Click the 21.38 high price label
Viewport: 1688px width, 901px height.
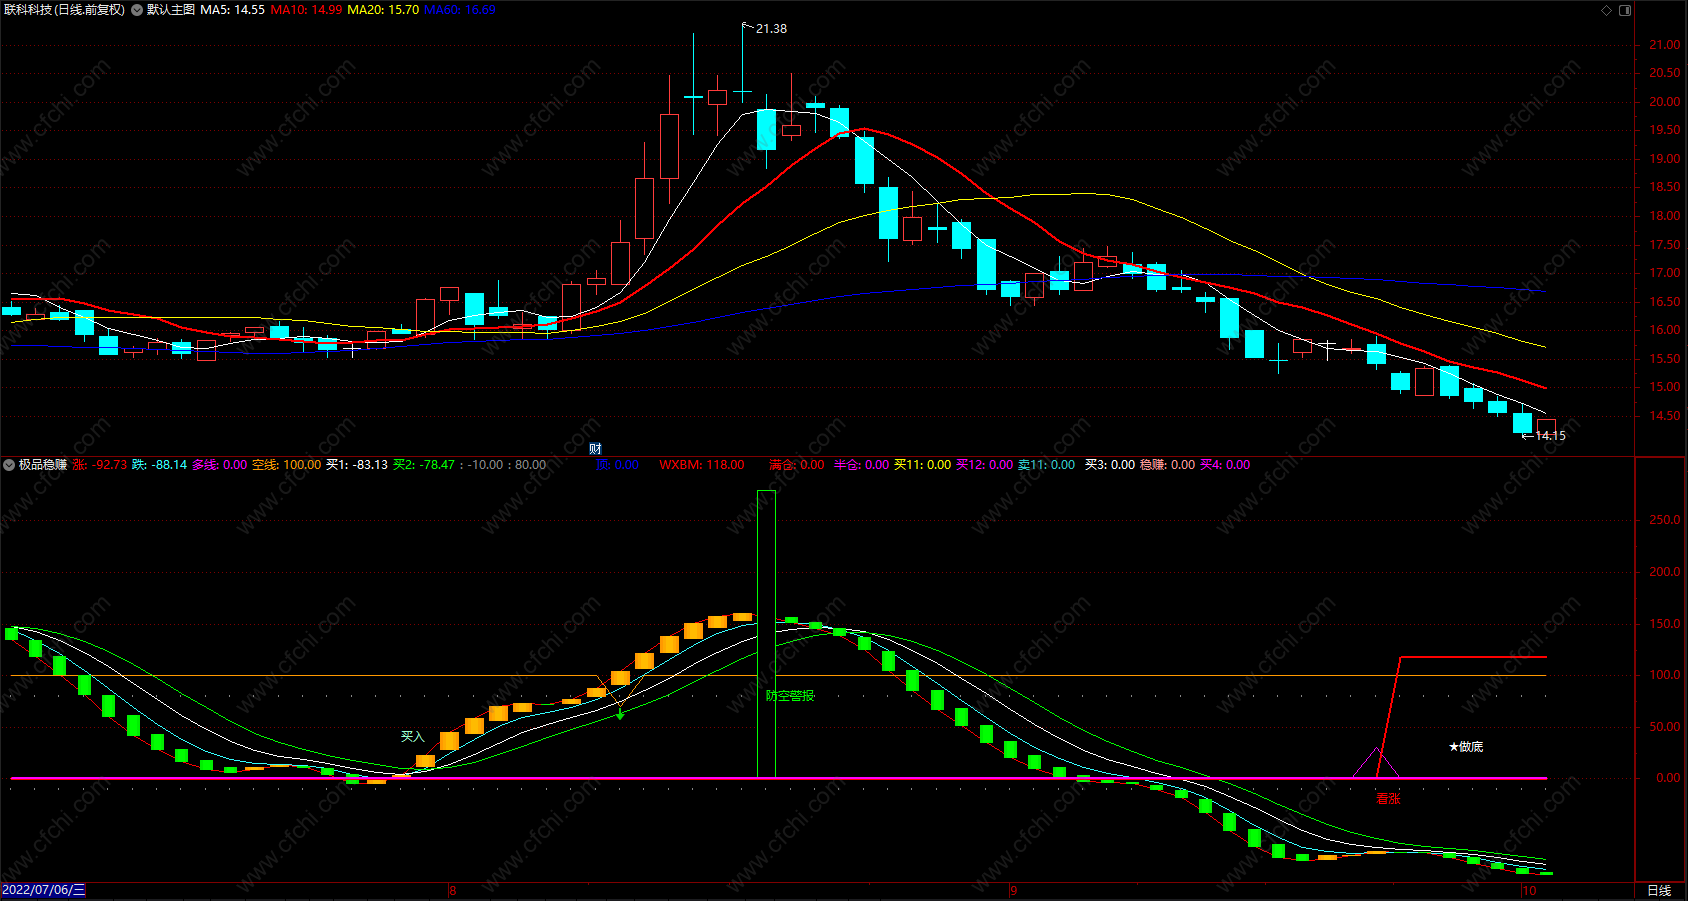click(x=771, y=29)
